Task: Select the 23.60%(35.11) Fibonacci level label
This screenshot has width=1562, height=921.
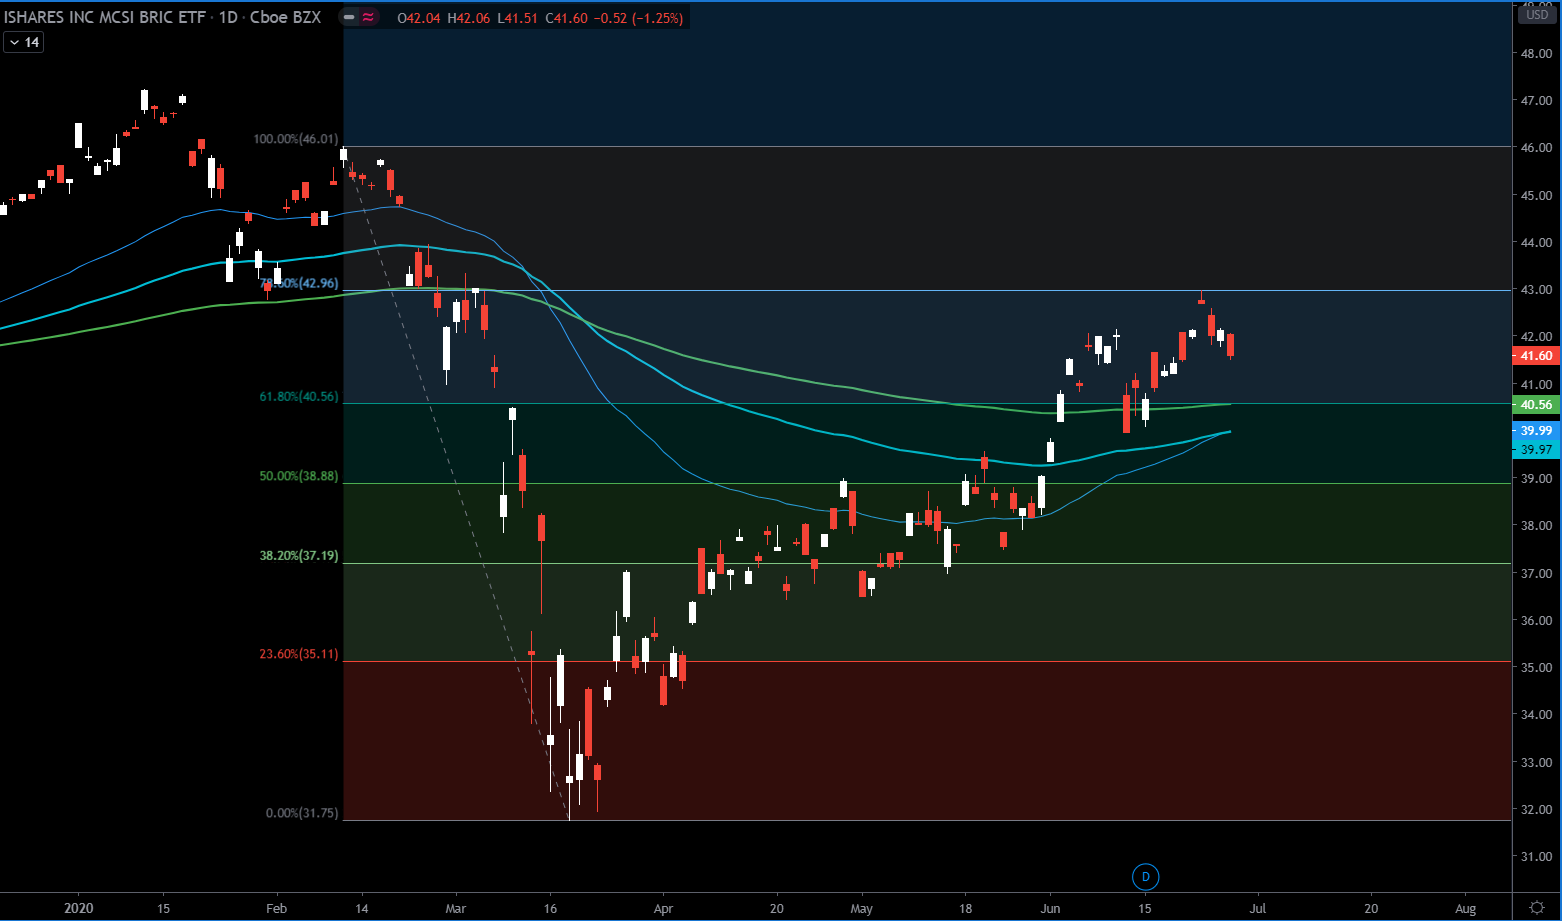Action: [299, 654]
